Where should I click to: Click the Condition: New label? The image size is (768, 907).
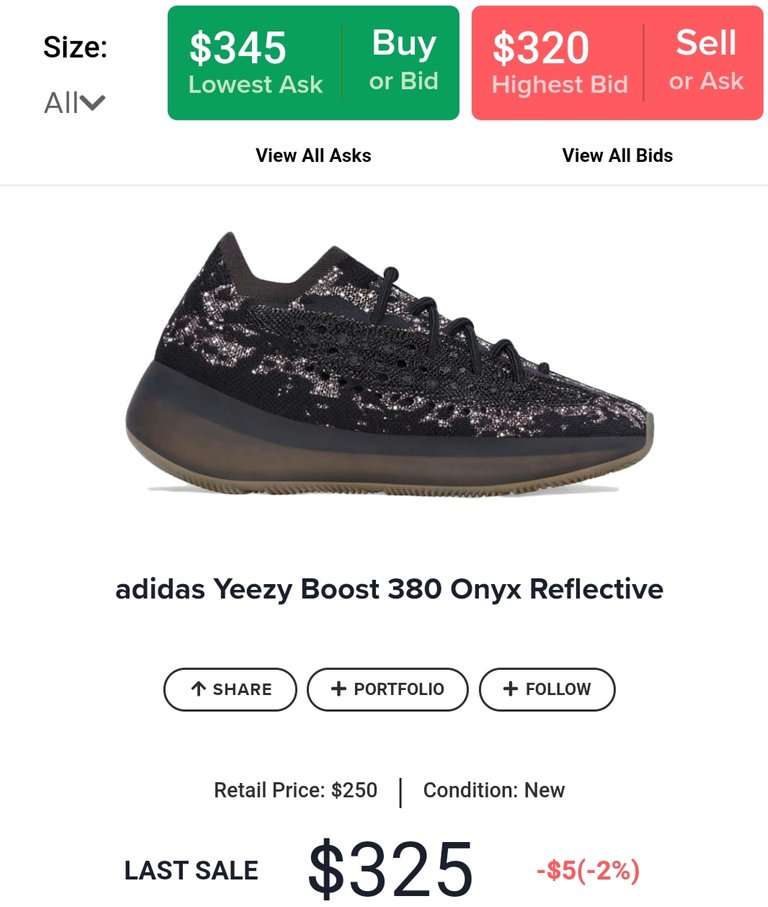point(494,790)
